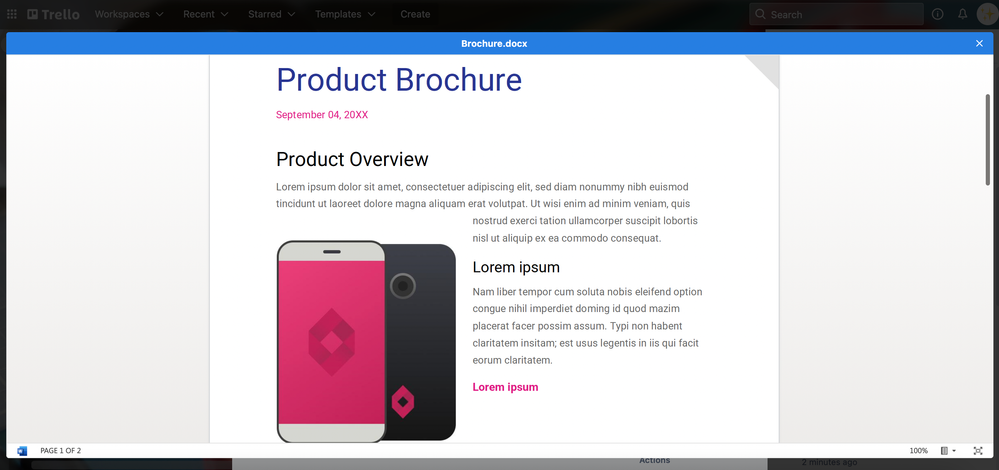Expand the Workspaces dropdown
Screen dimensions: 999x470
pyautogui.click(x=129, y=14)
